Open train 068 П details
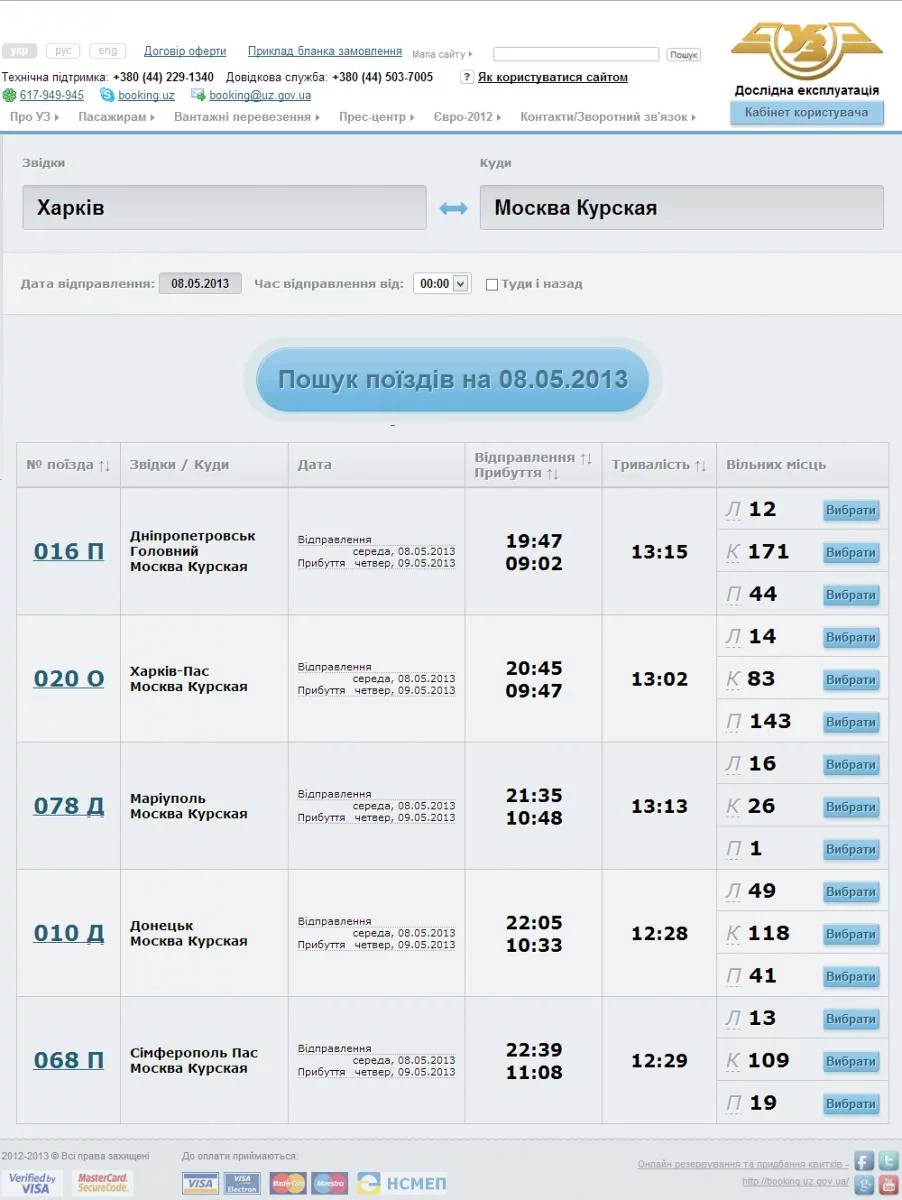Viewport: 902px width, 1200px height. point(69,1060)
